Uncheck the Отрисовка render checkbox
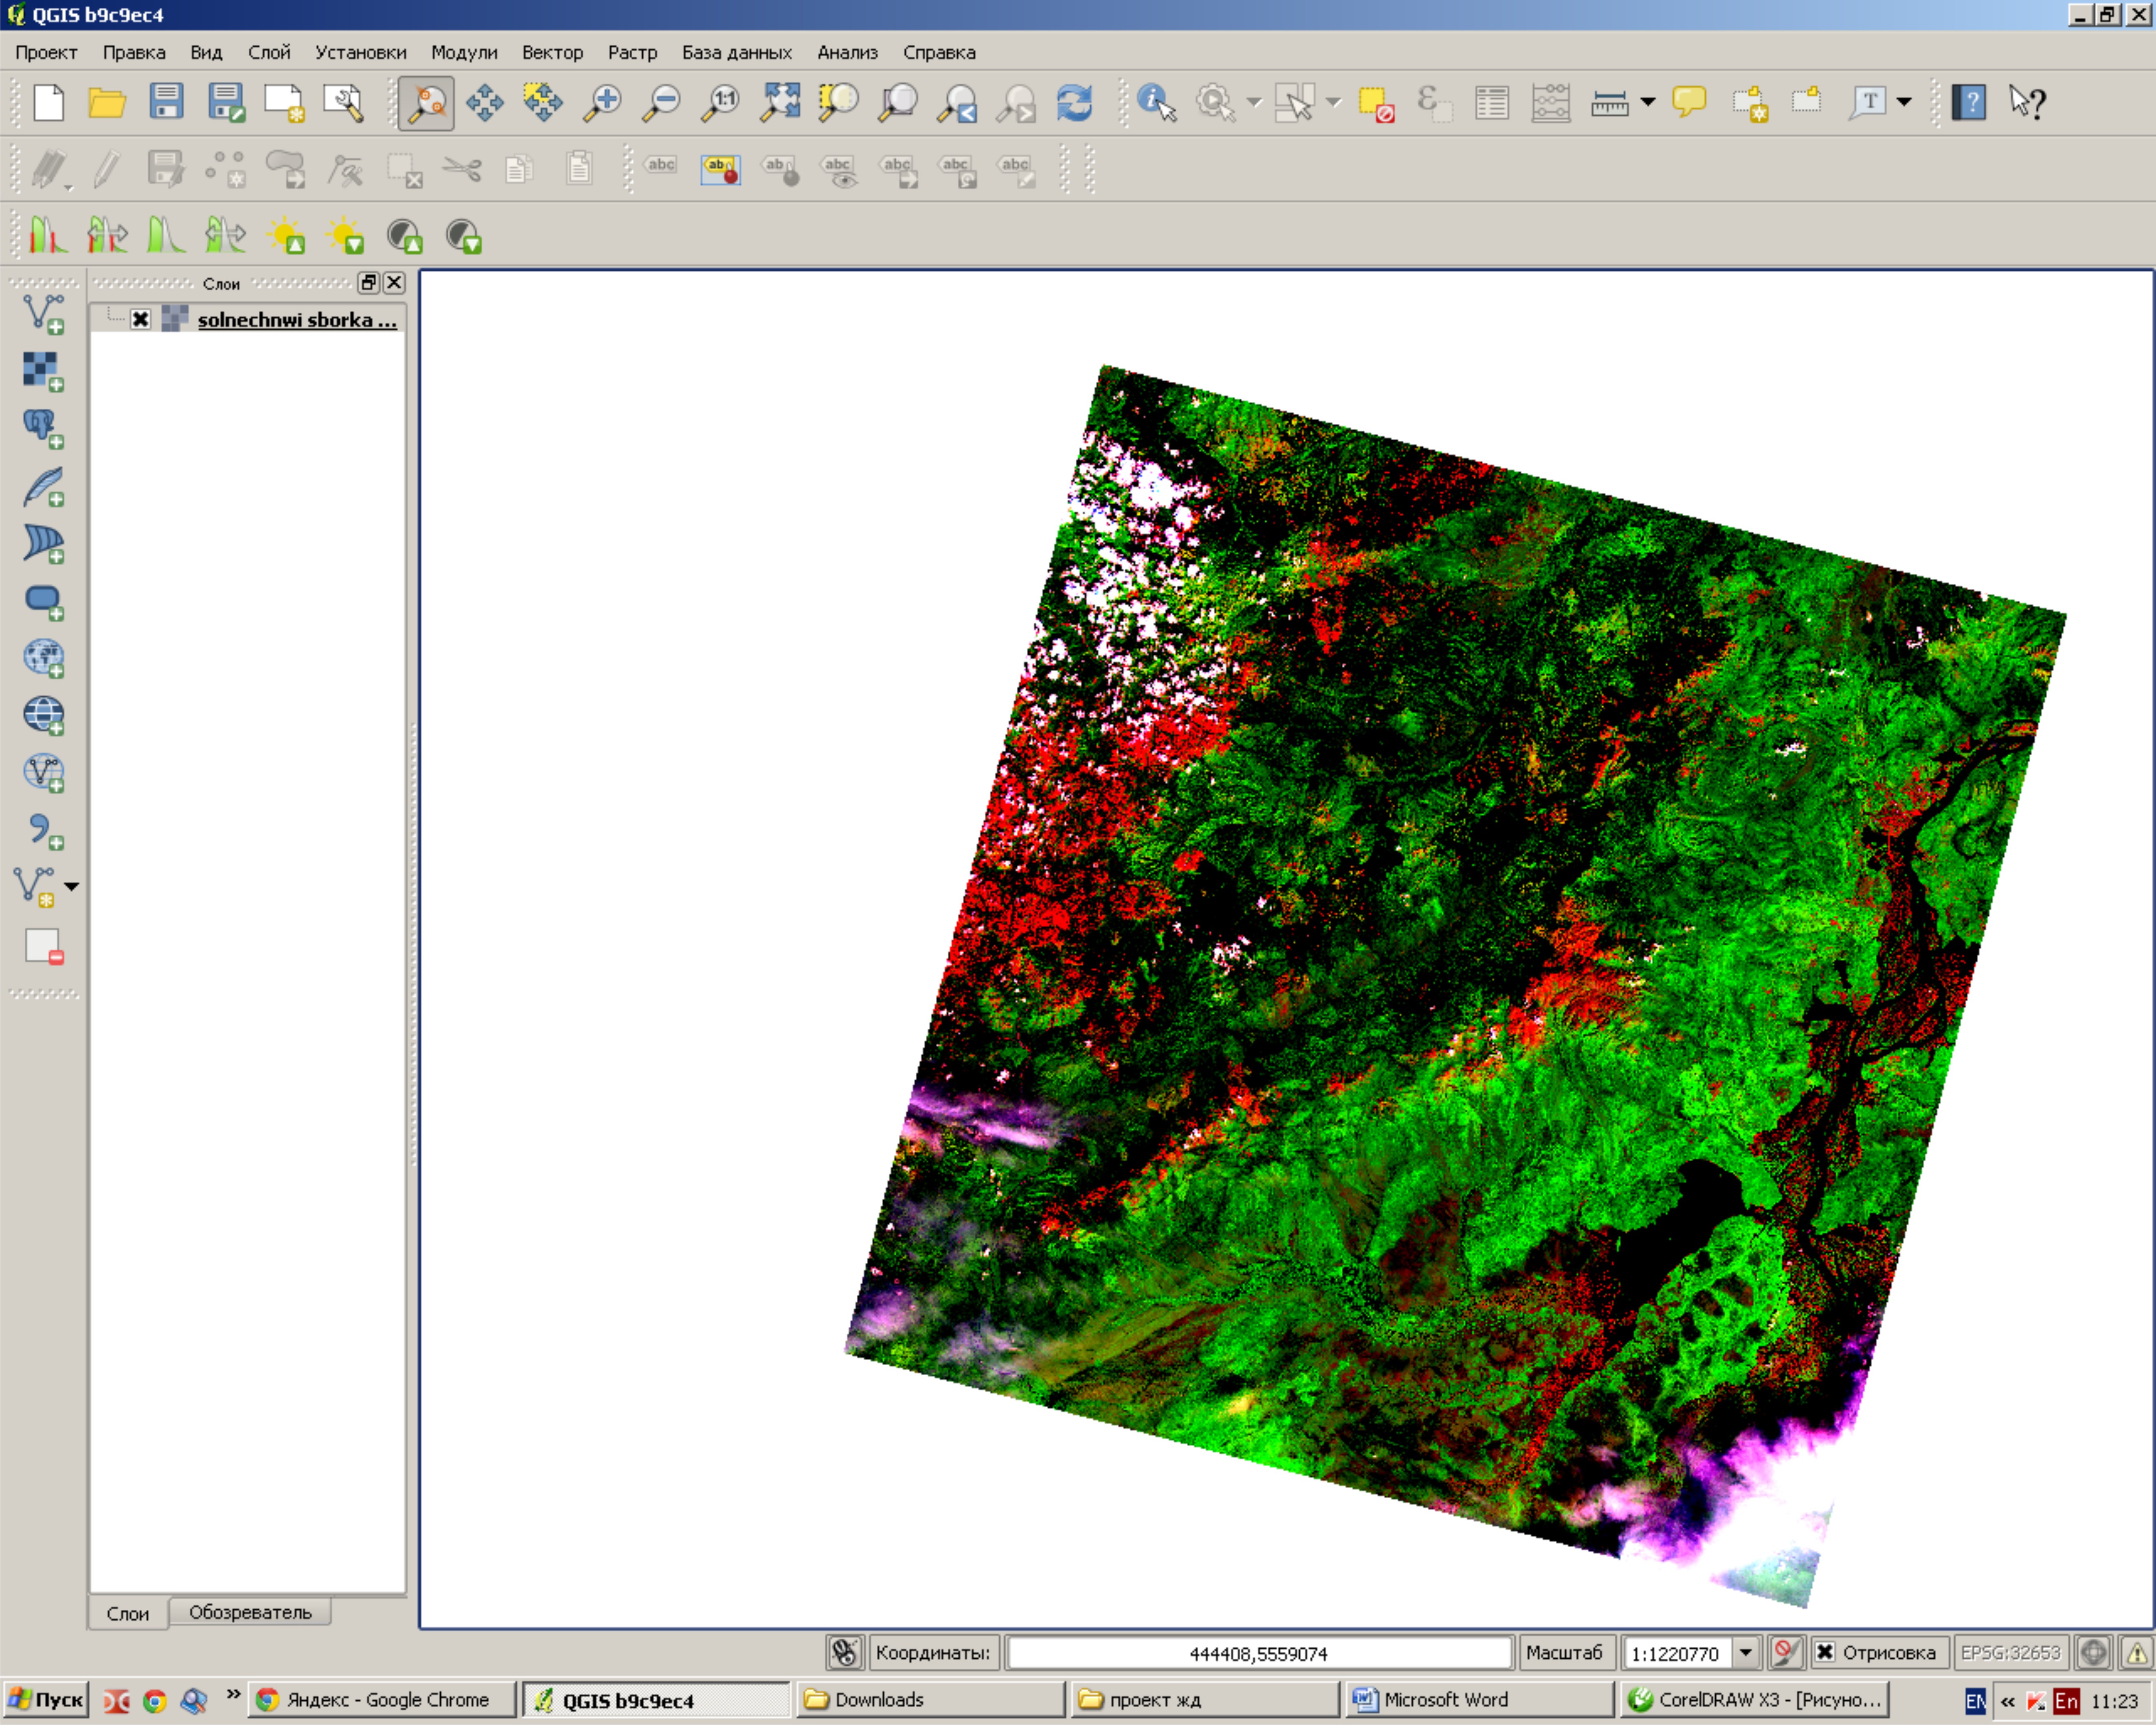The image size is (2156, 1725). (1825, 1652)
